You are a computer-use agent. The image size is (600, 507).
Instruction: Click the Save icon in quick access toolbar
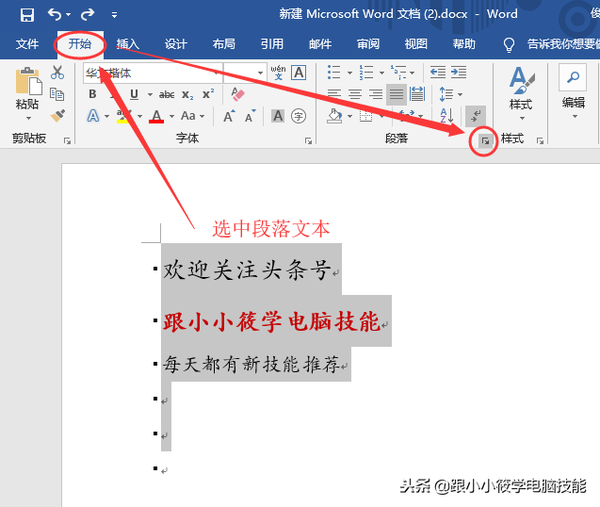click(27, 15)
